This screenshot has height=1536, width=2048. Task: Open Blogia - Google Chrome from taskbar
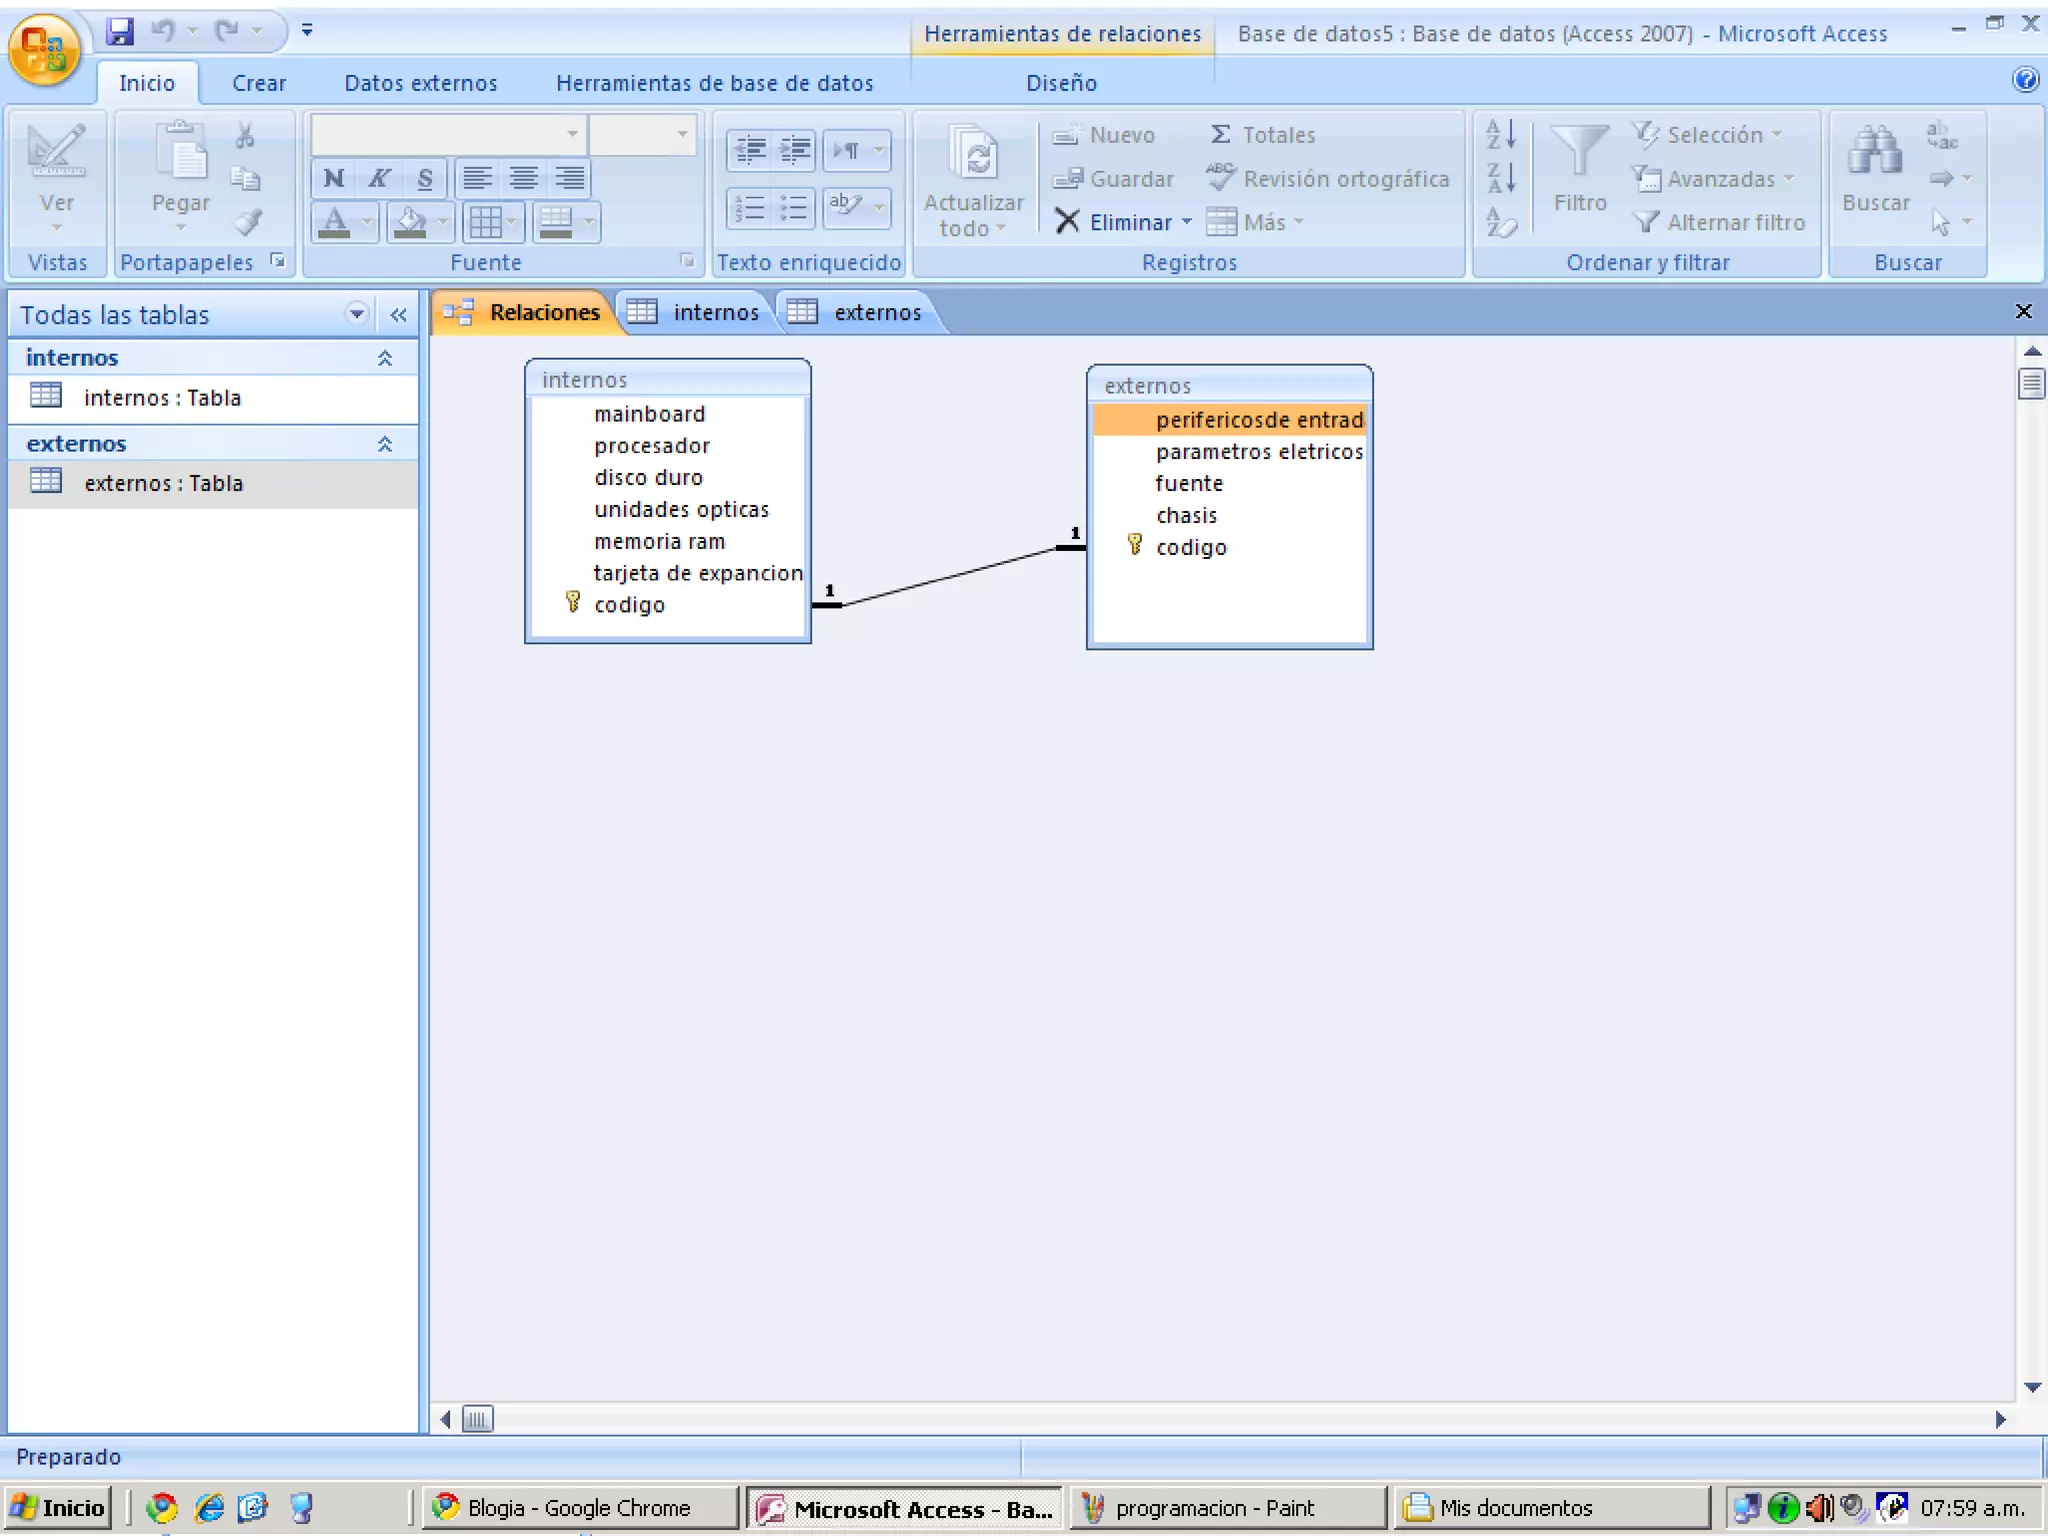578,1507
